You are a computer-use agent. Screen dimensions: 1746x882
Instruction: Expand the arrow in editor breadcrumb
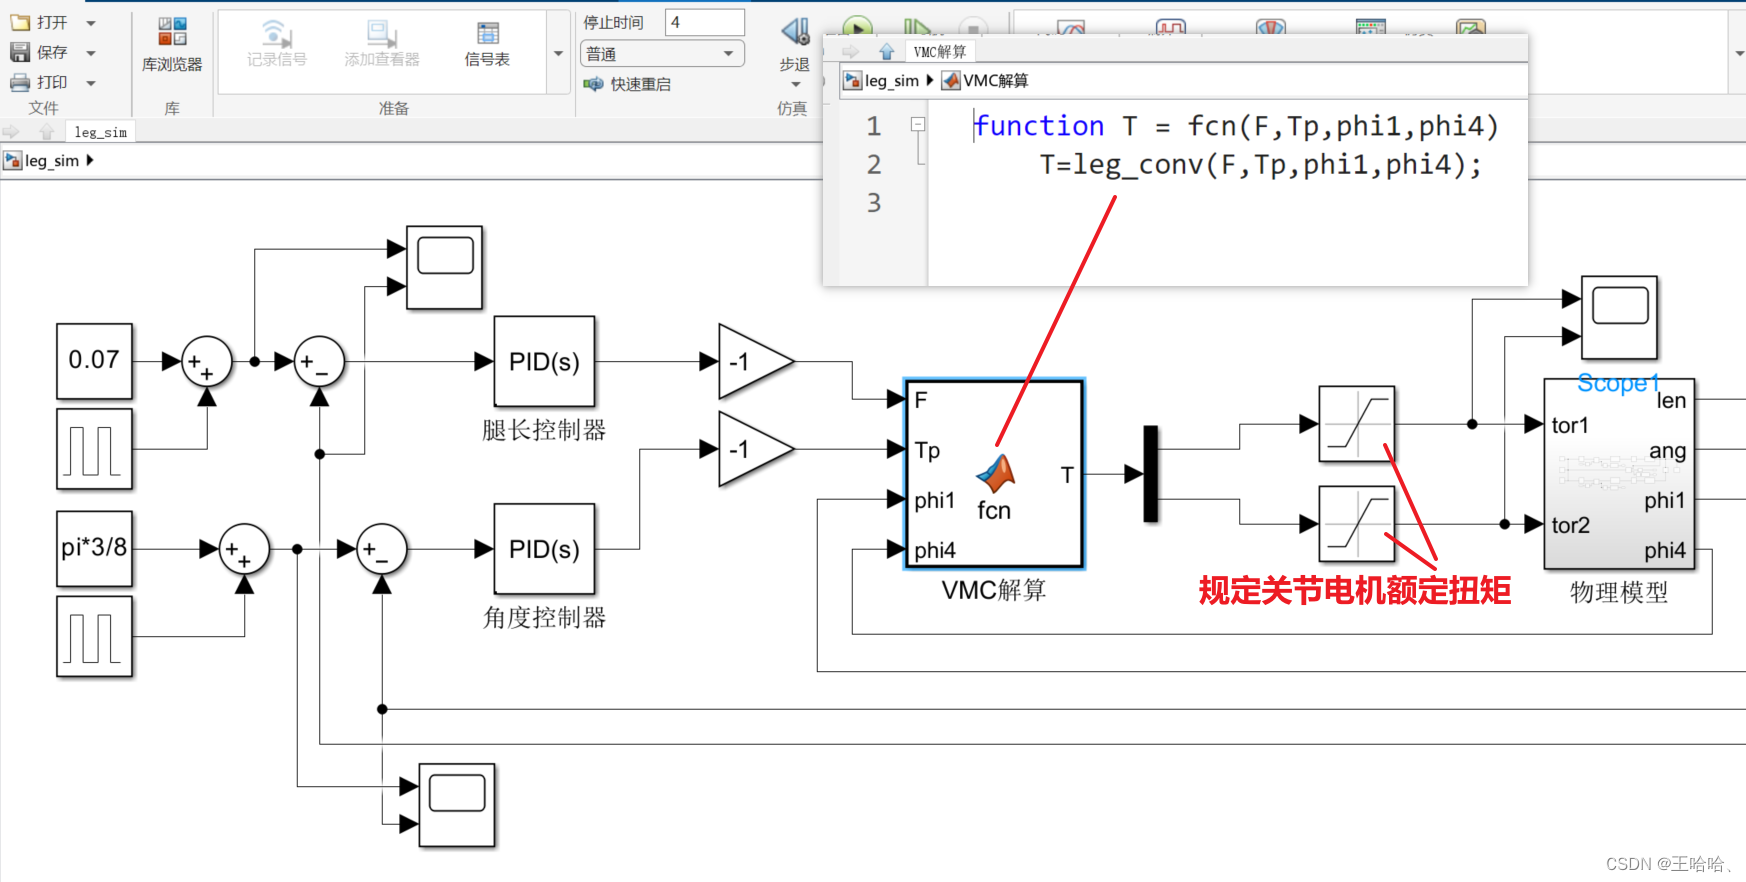click(x=930, y=80)
